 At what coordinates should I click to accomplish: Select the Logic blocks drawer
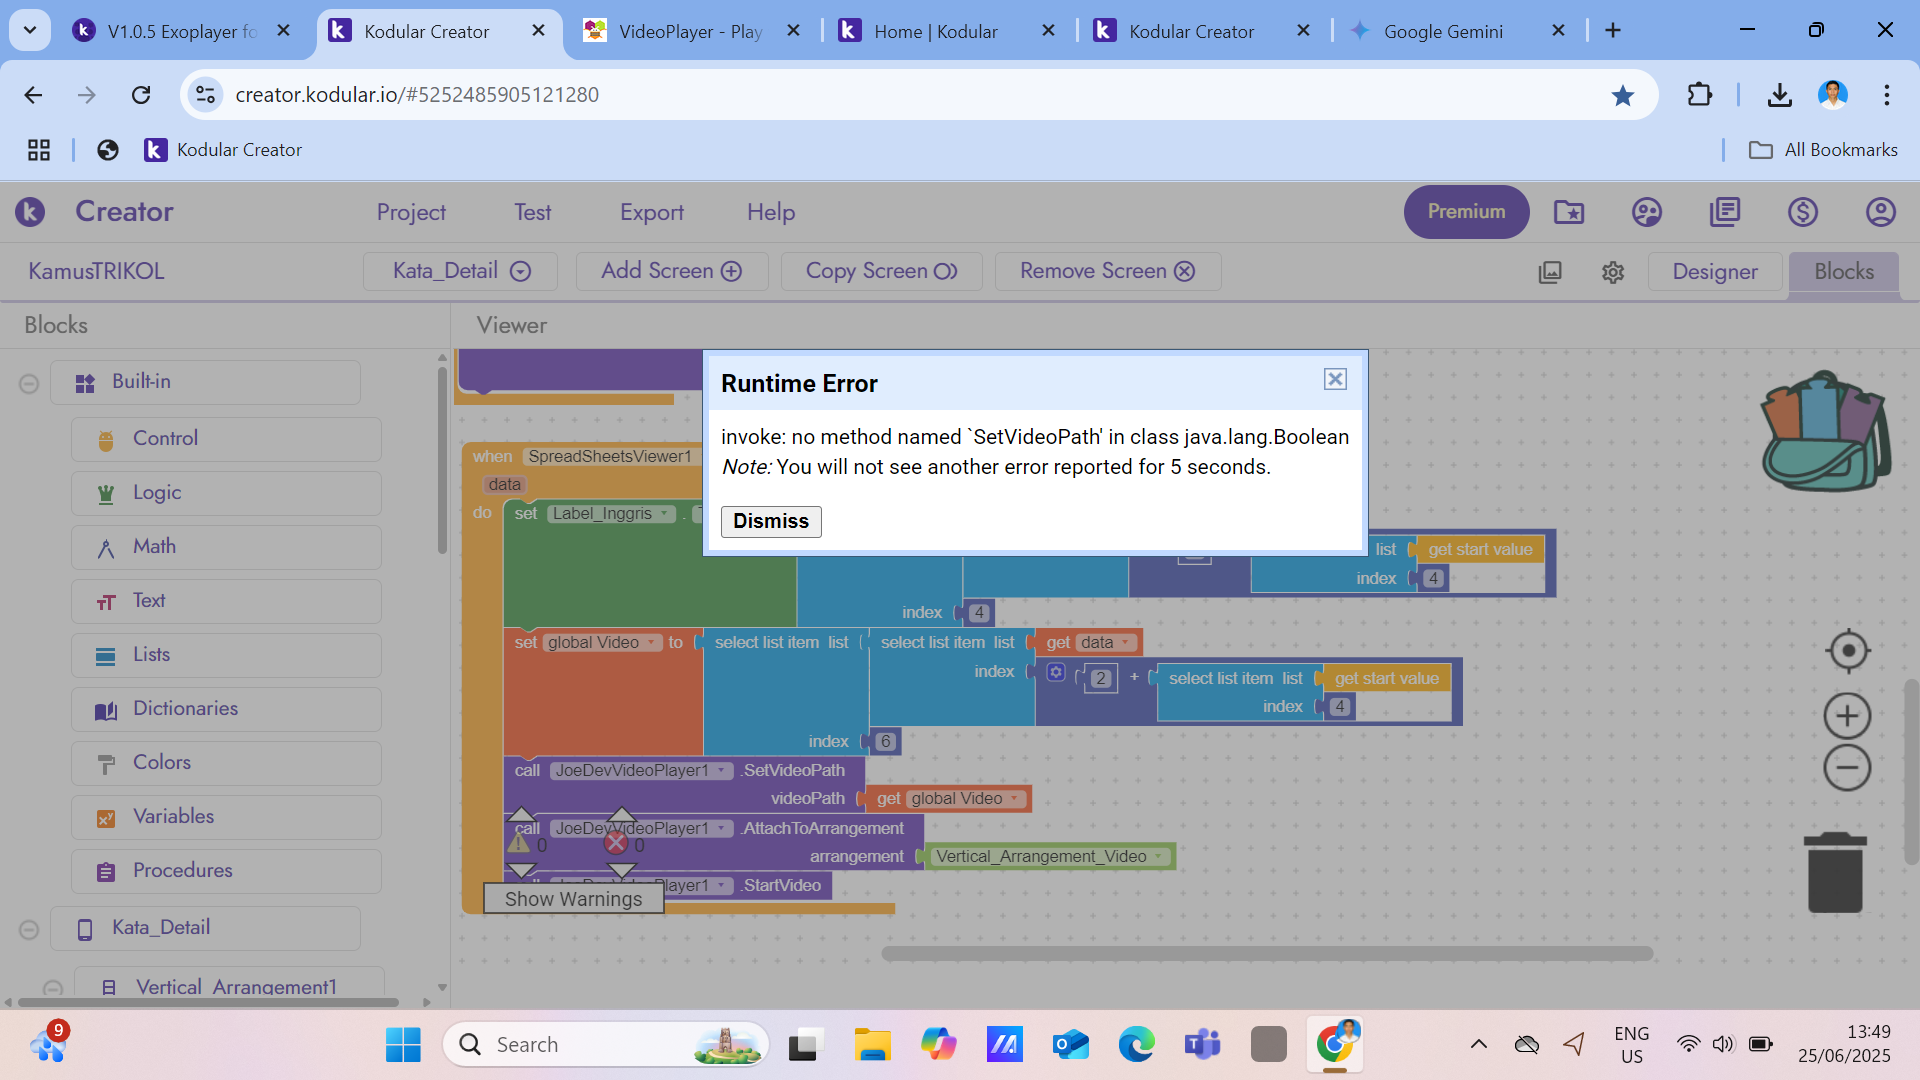tap(226, 493)
